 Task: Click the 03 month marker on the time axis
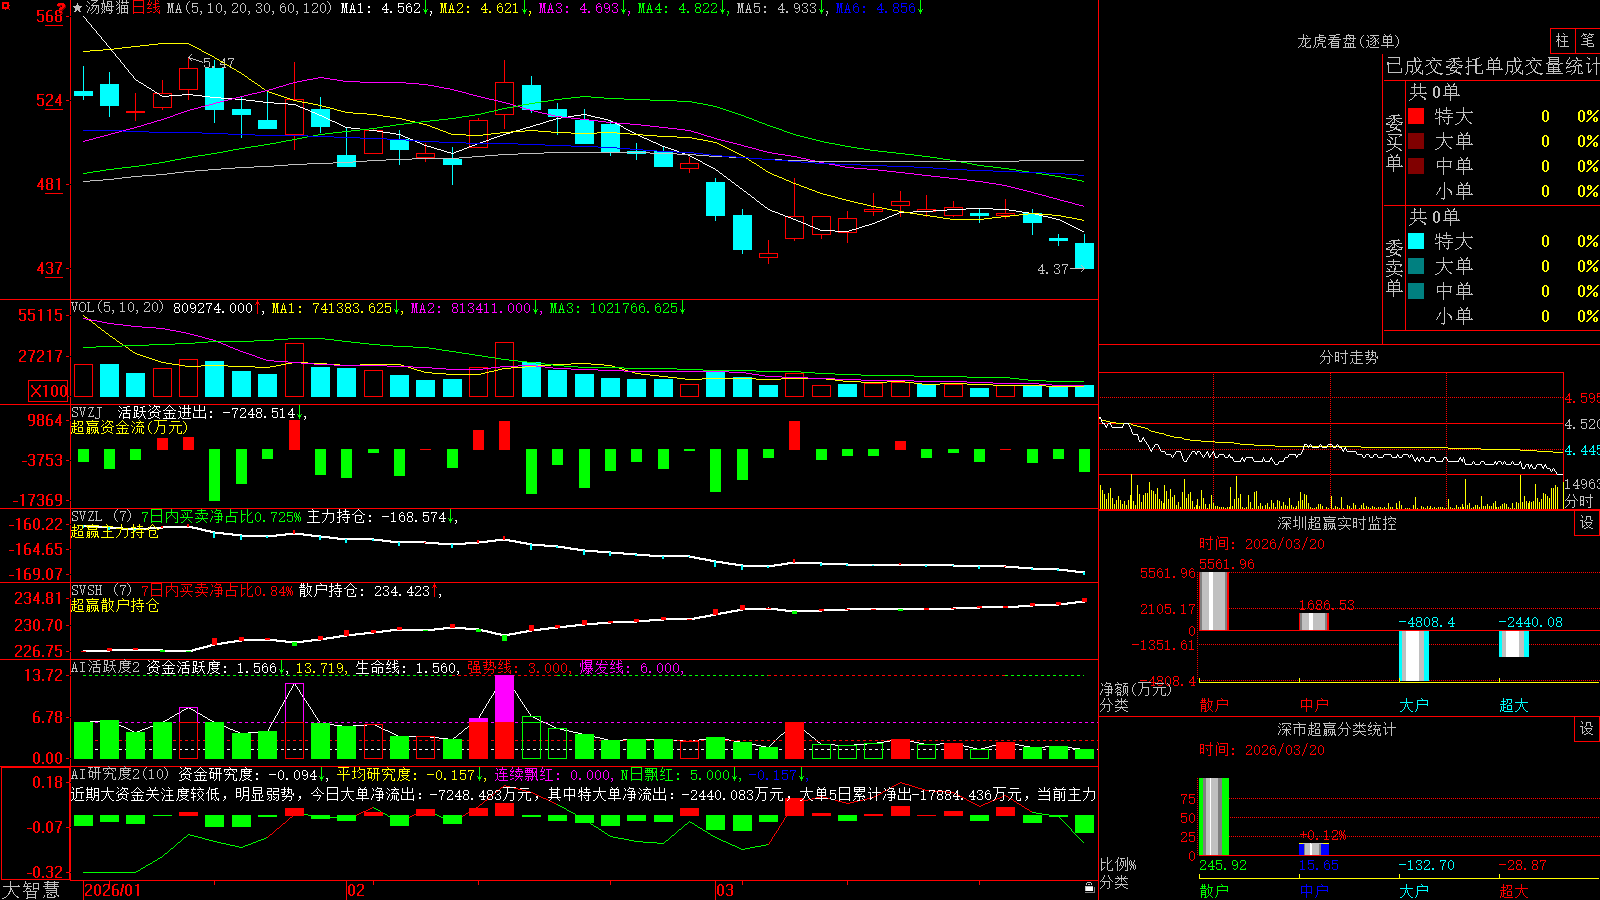(x=725, y=890)
